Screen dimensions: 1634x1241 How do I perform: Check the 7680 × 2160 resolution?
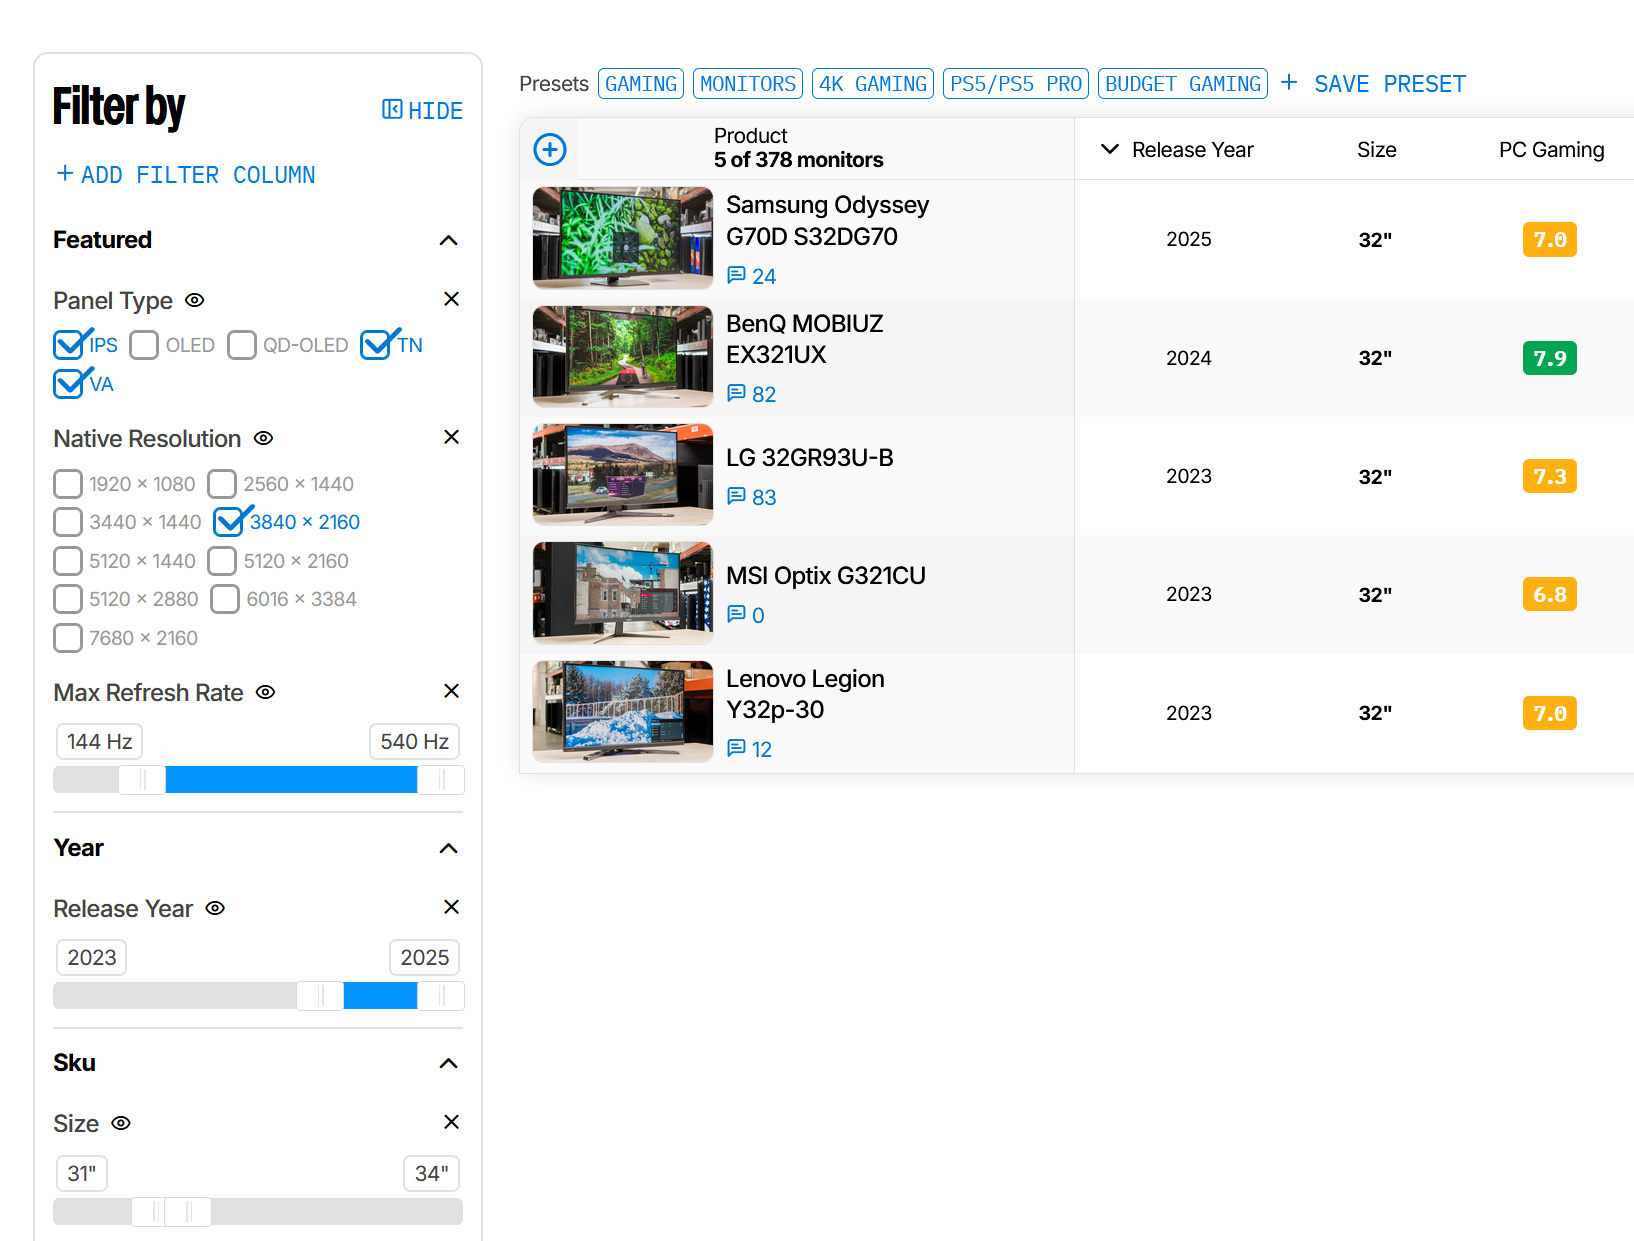[x=68, y=638]
